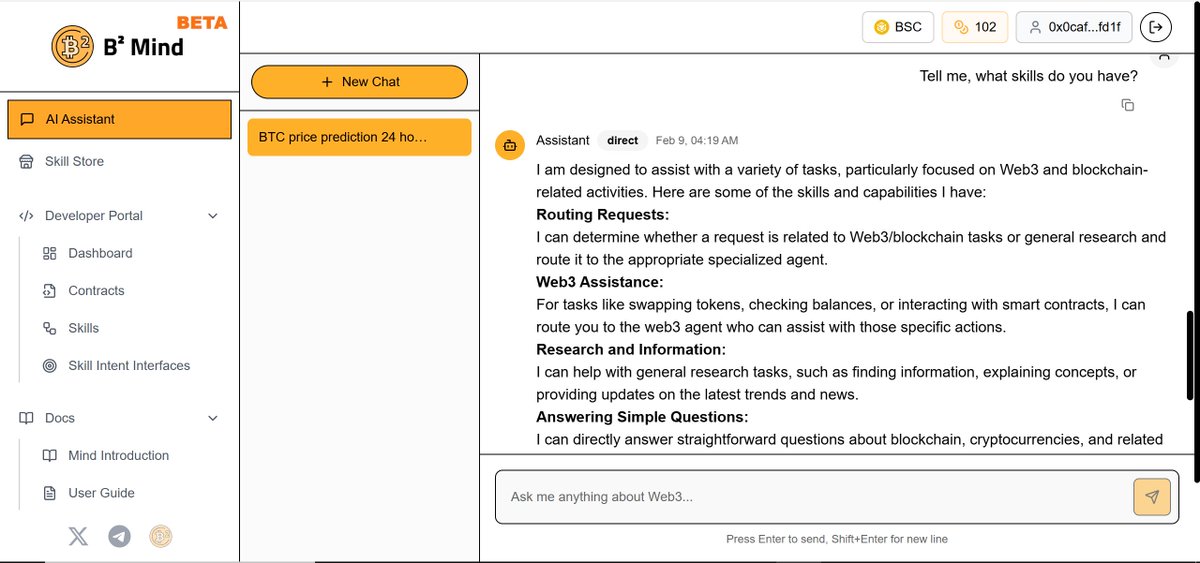This screenshot has height=563, width=1200.
Task: Click the Dashboard grid icon
Action: [50, 253]
